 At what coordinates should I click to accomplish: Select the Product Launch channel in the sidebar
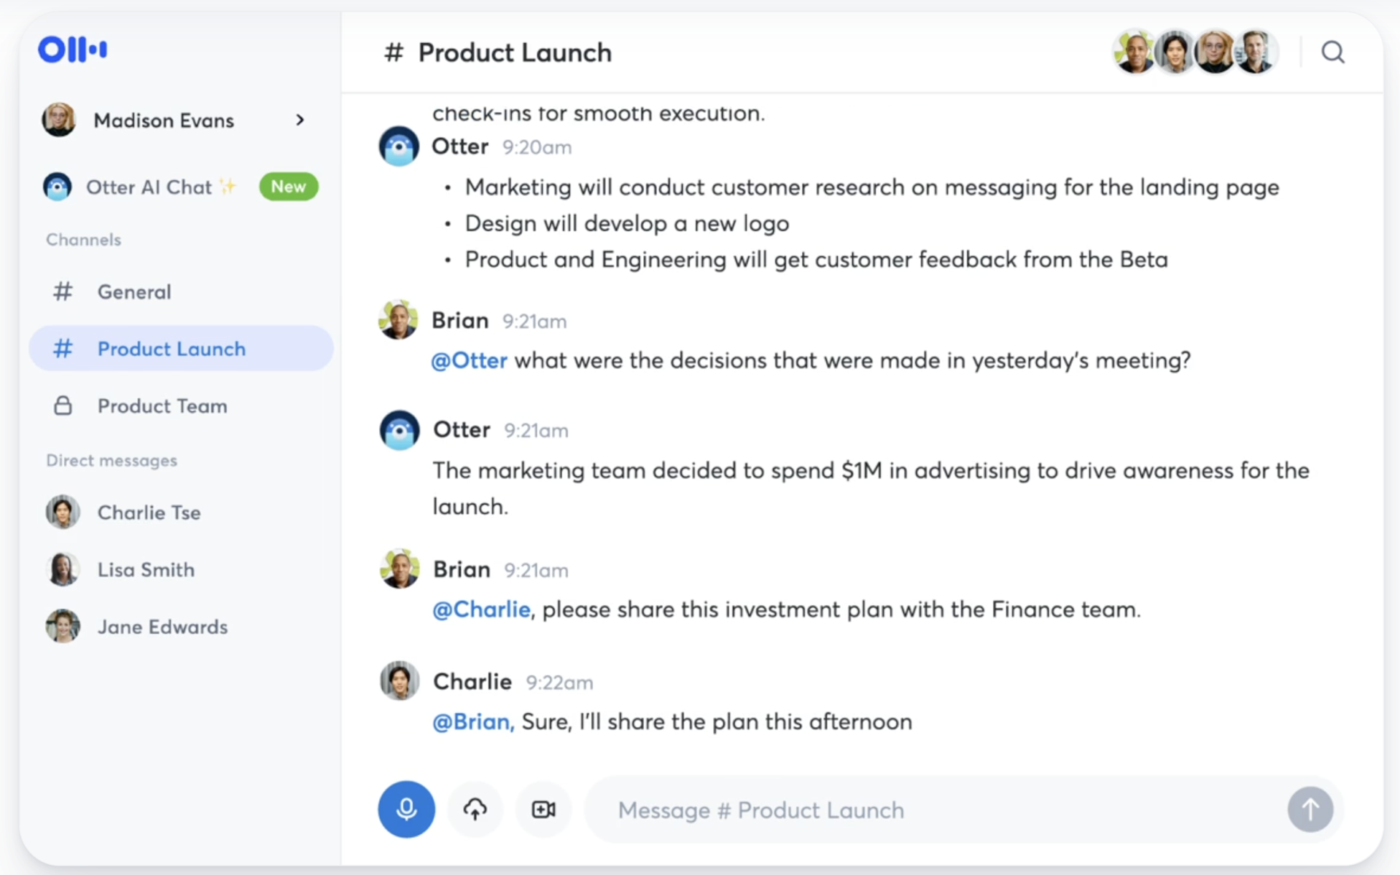click(x=181, y=348)
